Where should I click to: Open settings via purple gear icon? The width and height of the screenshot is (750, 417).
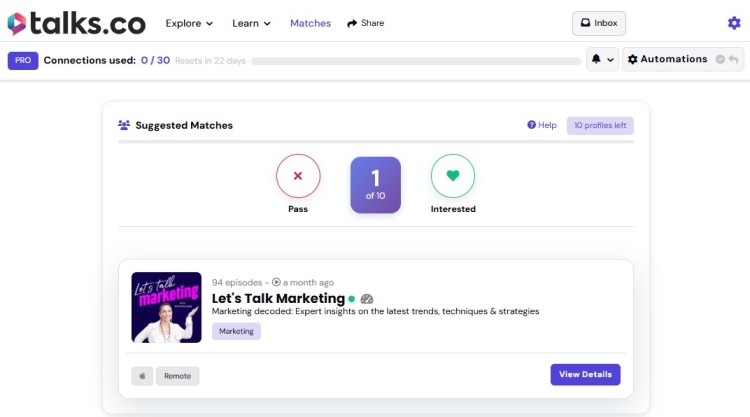point(734,23)
